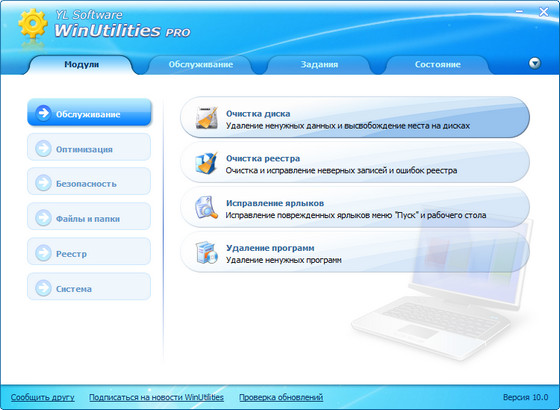560x410 pixels.
Task: Switch to the Модули tab
Action: (81, 65)
